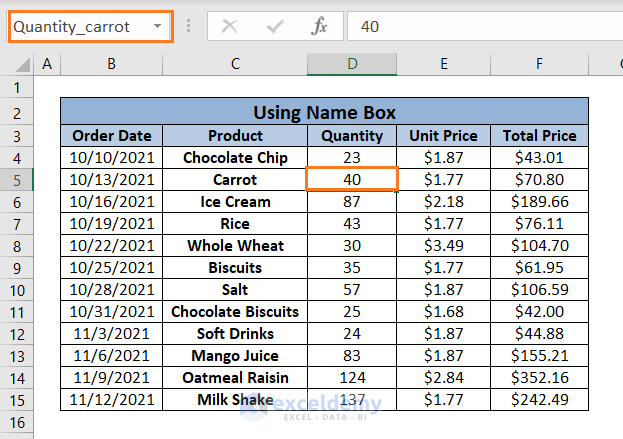
Task: Click the formula bar resize dots handle
Action: coord(189,27)
